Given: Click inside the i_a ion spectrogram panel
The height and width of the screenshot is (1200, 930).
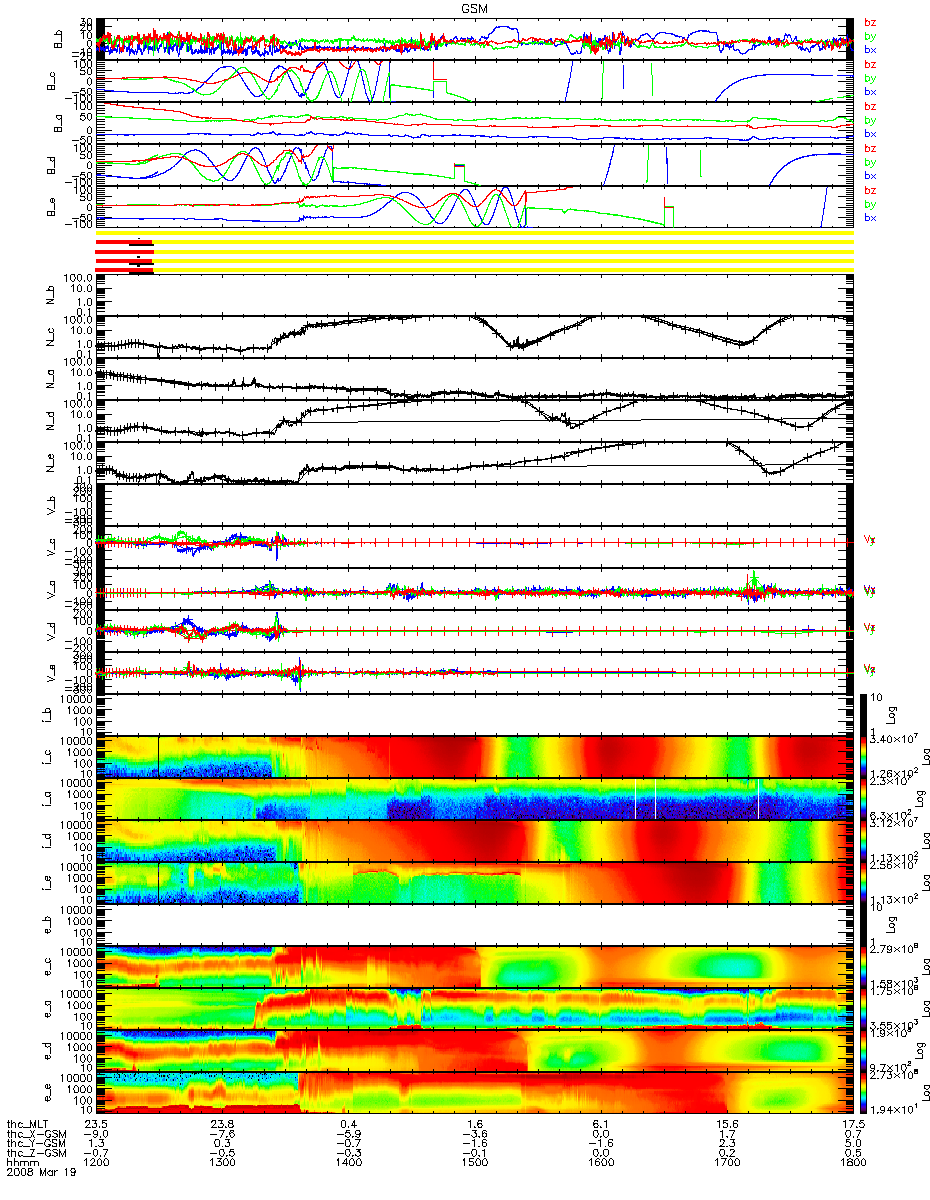Looking at the screenshot, I should [477, 798].
